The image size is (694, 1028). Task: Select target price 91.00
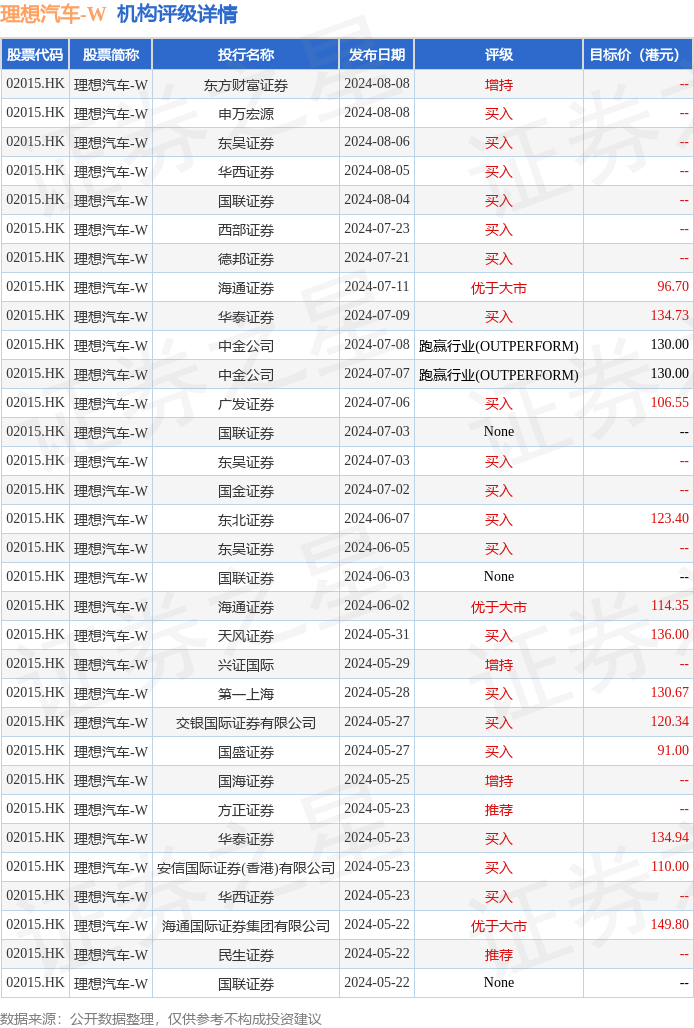[673, 750]
